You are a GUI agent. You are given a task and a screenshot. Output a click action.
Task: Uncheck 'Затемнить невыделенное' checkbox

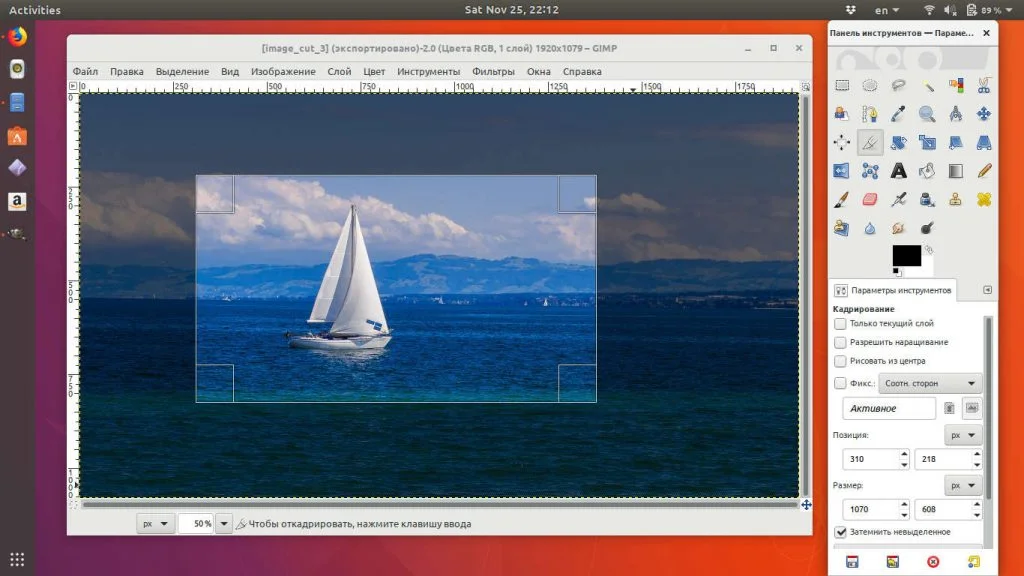840,532
